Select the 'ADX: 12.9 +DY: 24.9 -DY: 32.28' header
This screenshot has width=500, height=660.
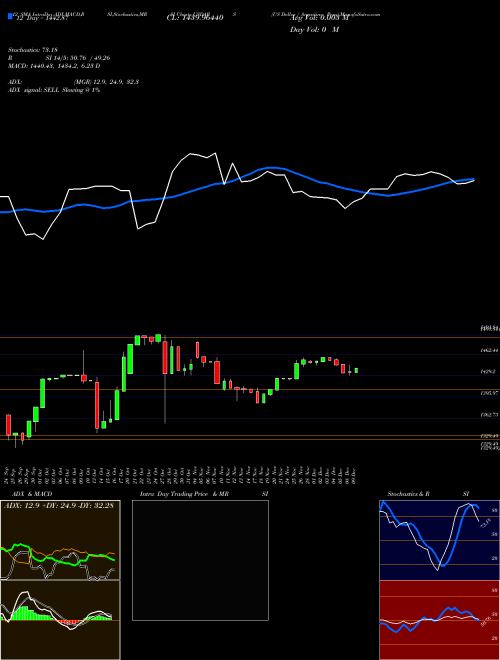coord(59,506)
